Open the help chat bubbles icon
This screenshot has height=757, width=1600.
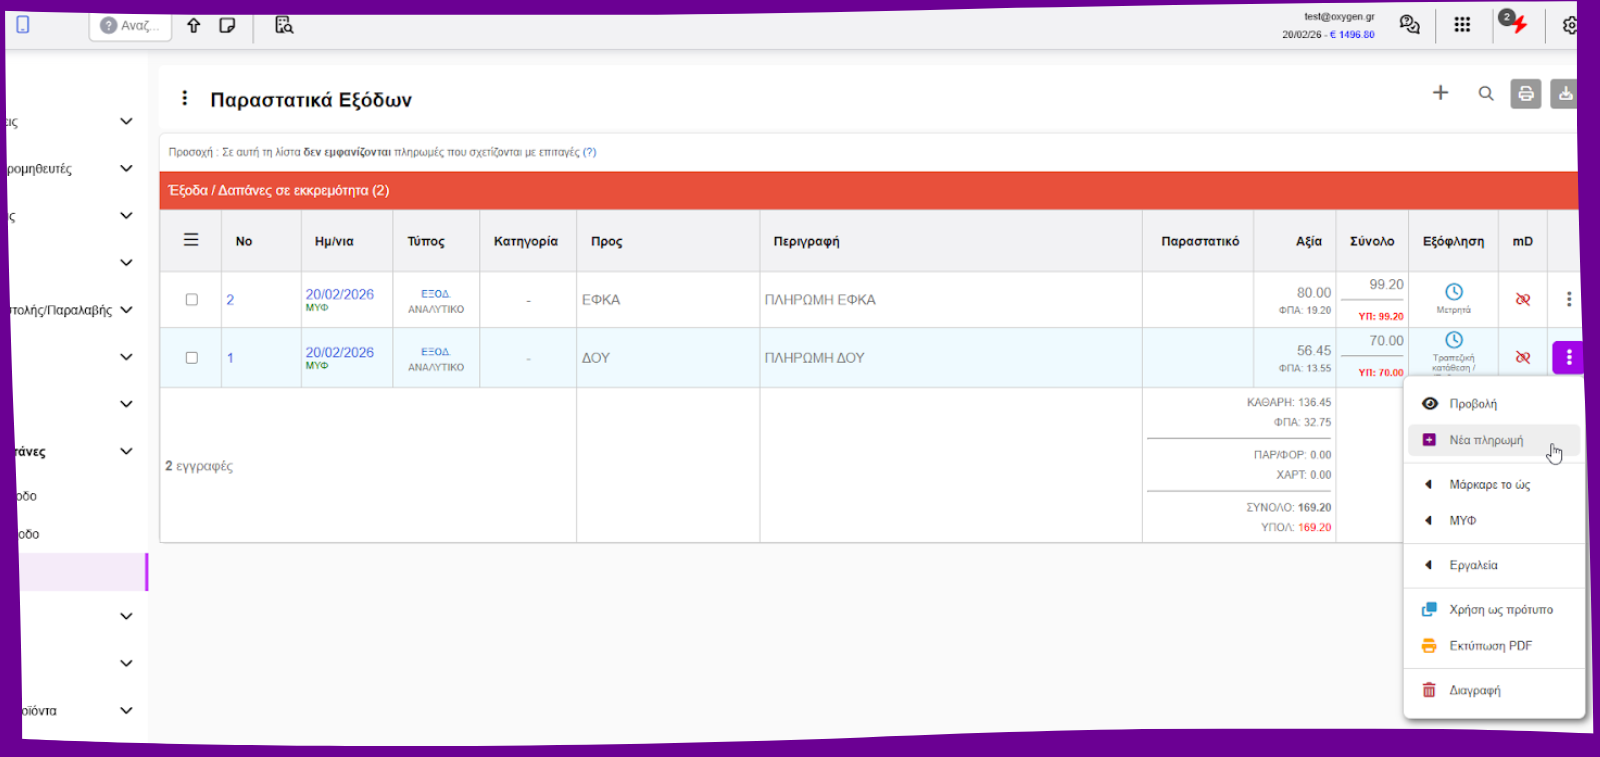tap(1409, 25)
